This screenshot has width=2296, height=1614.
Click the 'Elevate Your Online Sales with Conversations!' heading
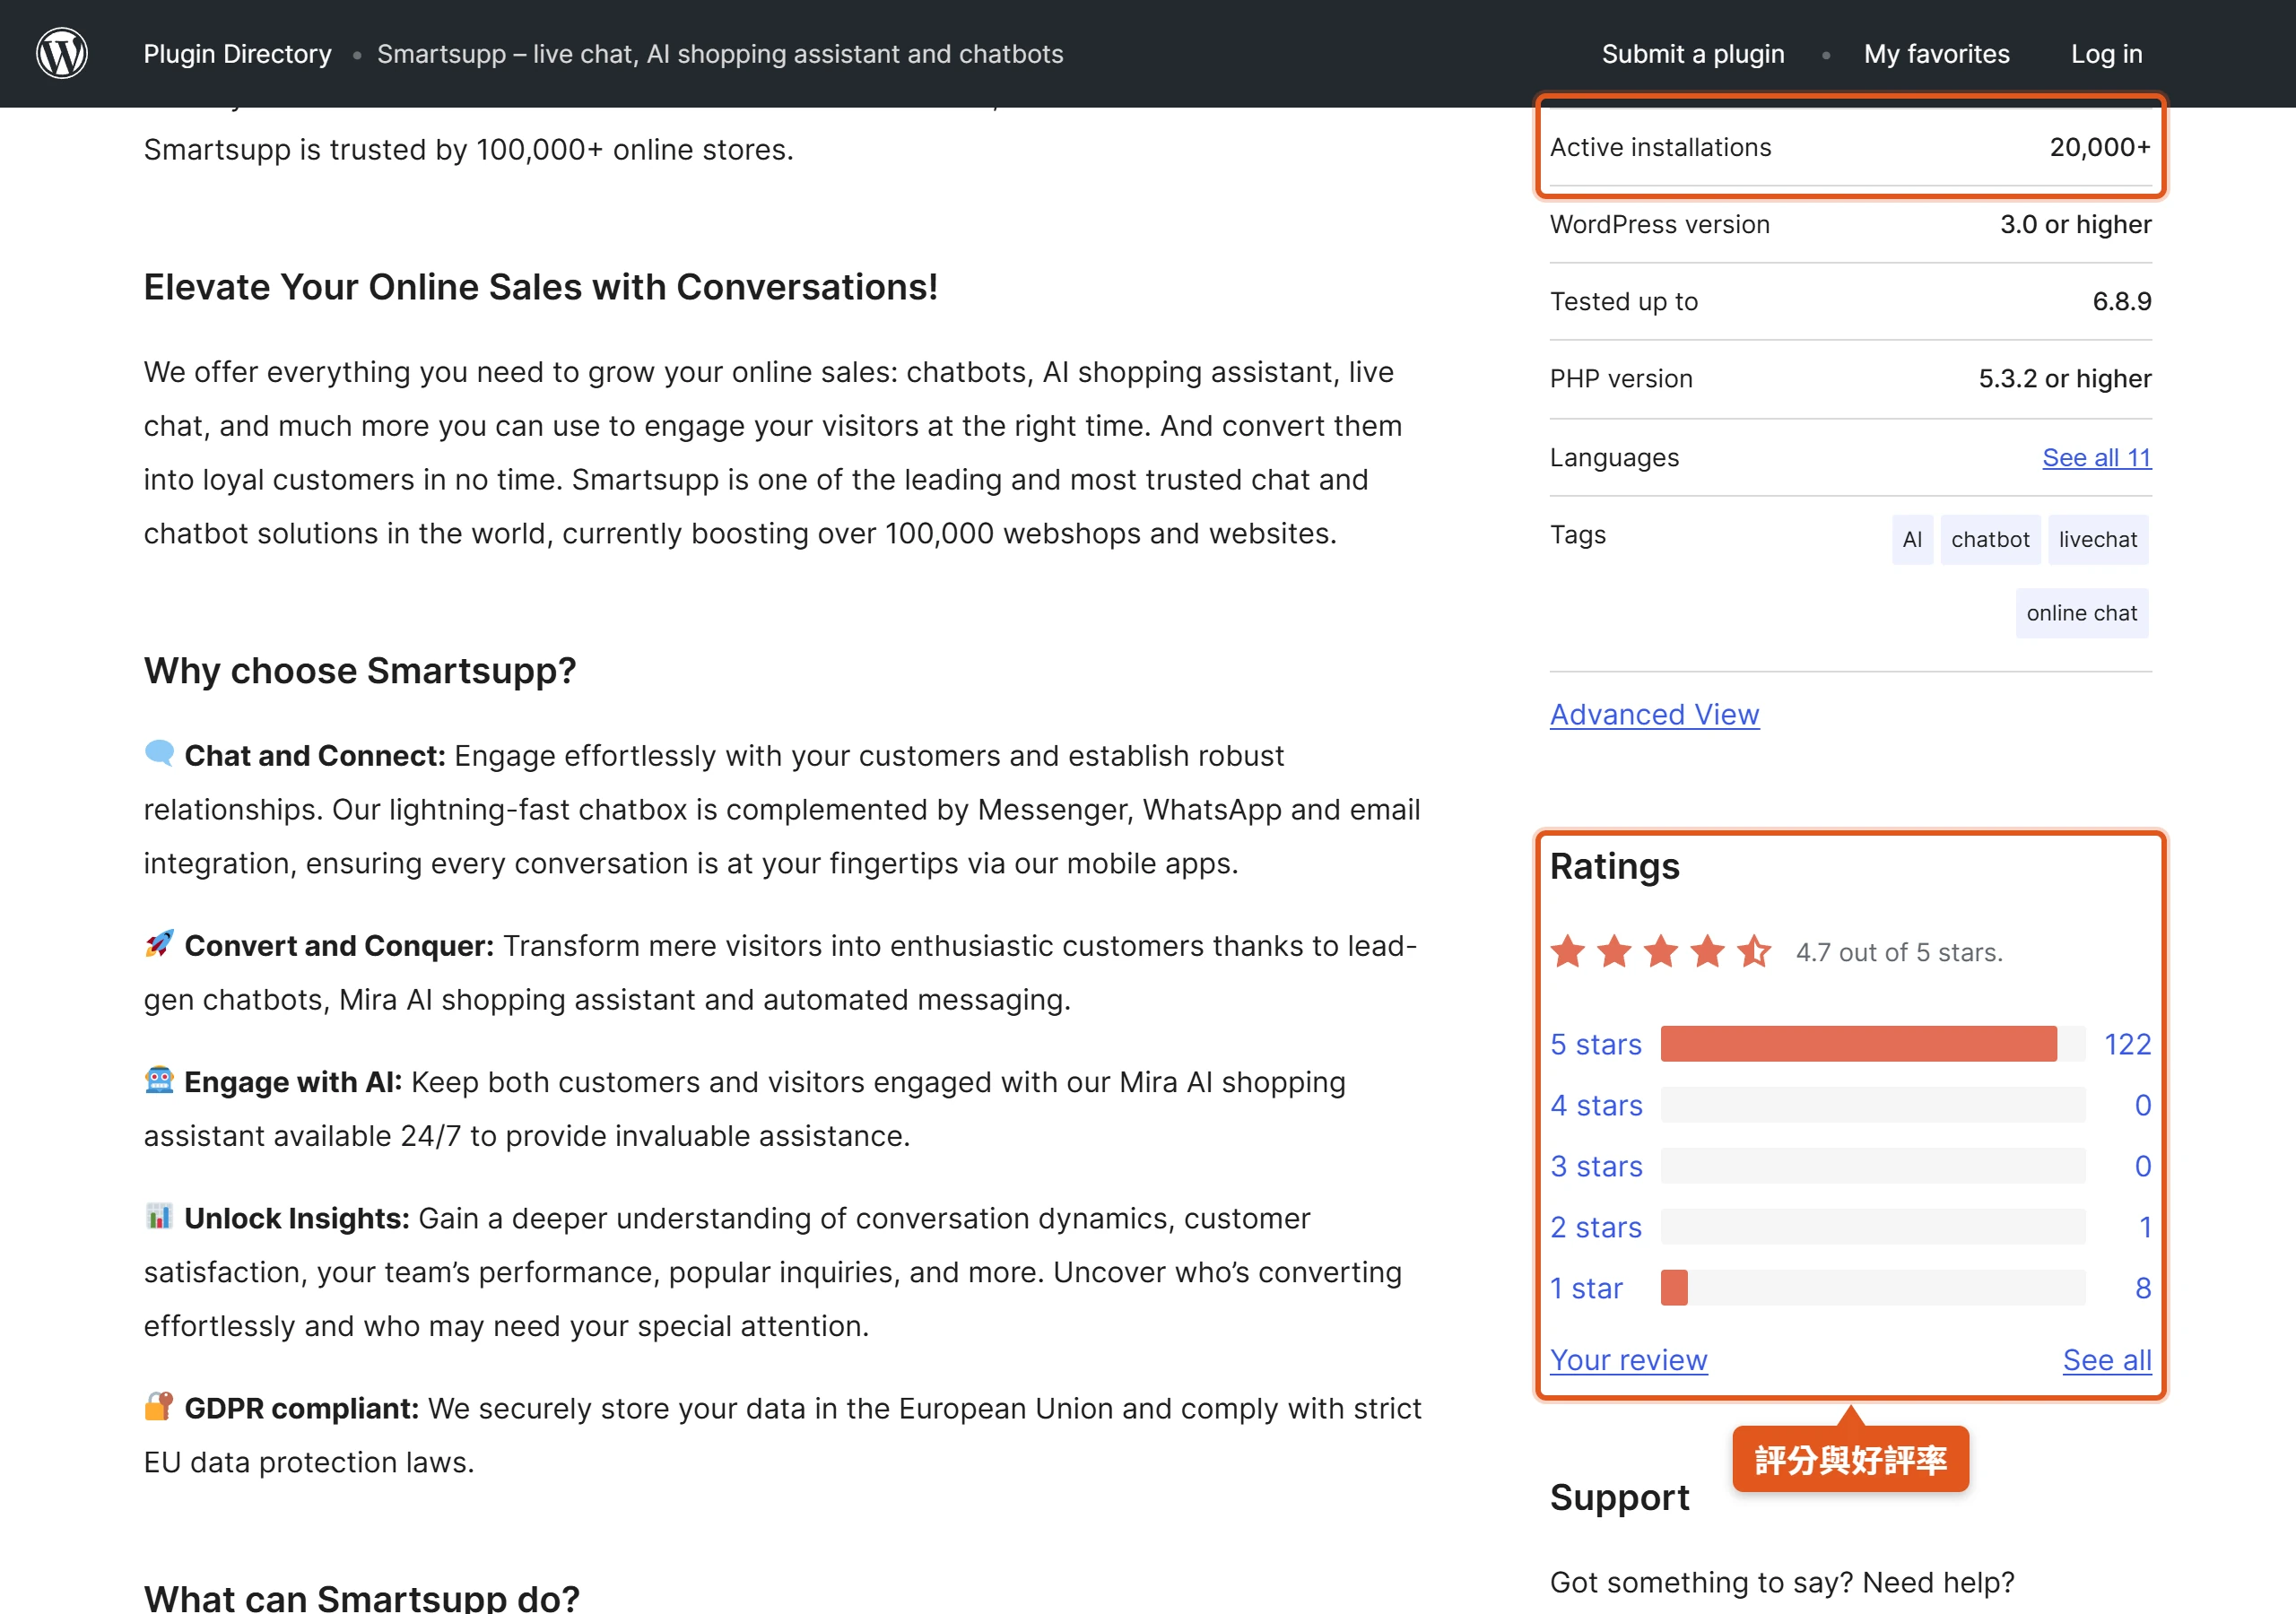click(541, 287)
